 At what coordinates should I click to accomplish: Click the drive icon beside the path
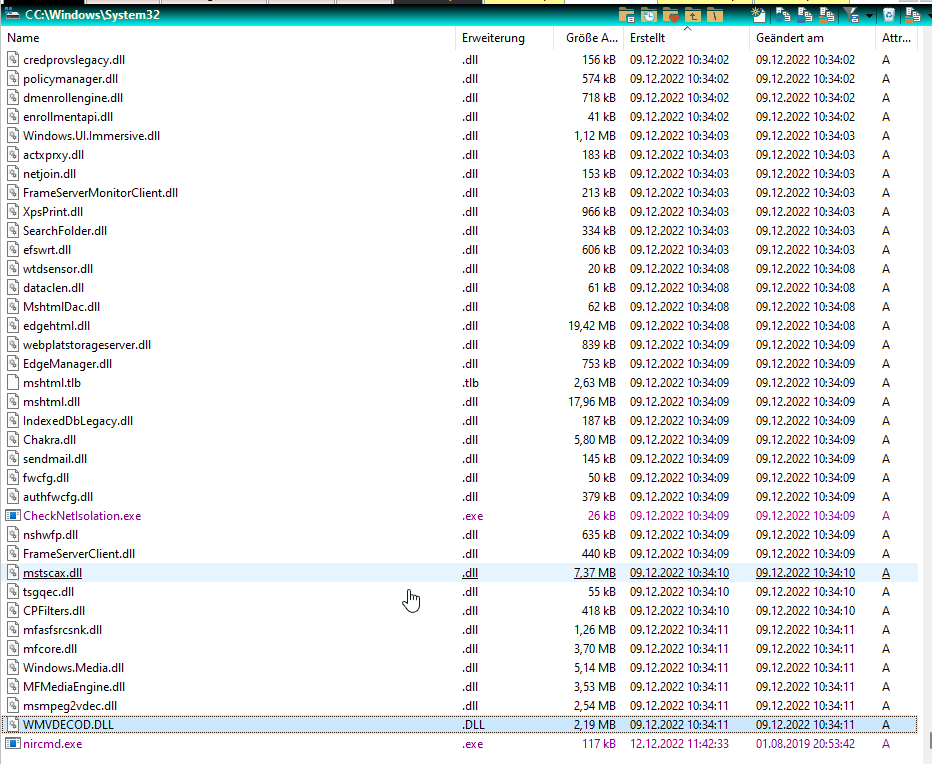point(12,14)
